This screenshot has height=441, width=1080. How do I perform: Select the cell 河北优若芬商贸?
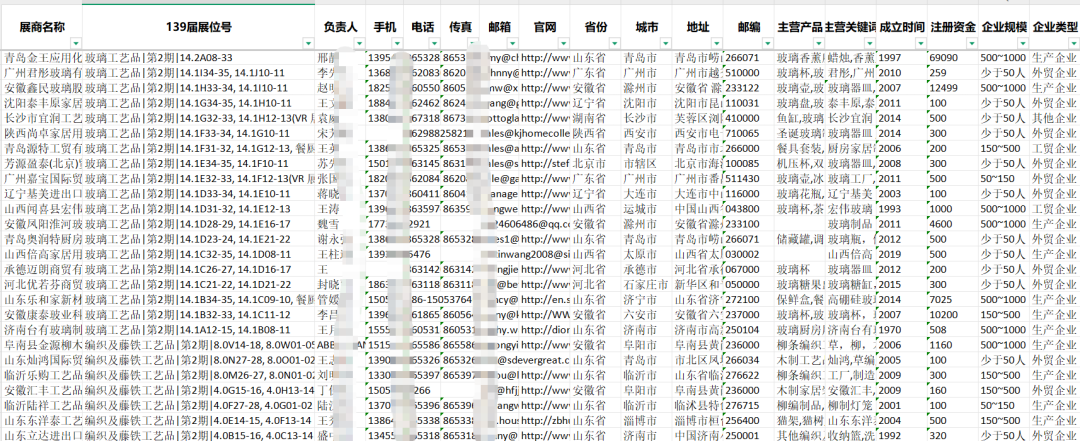click(x=41, y=284)
